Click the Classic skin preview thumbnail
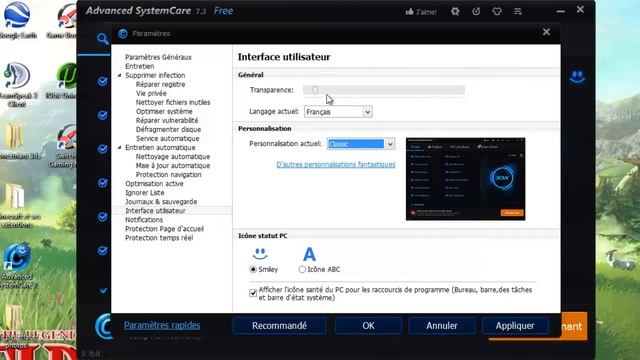 [465, 179]
